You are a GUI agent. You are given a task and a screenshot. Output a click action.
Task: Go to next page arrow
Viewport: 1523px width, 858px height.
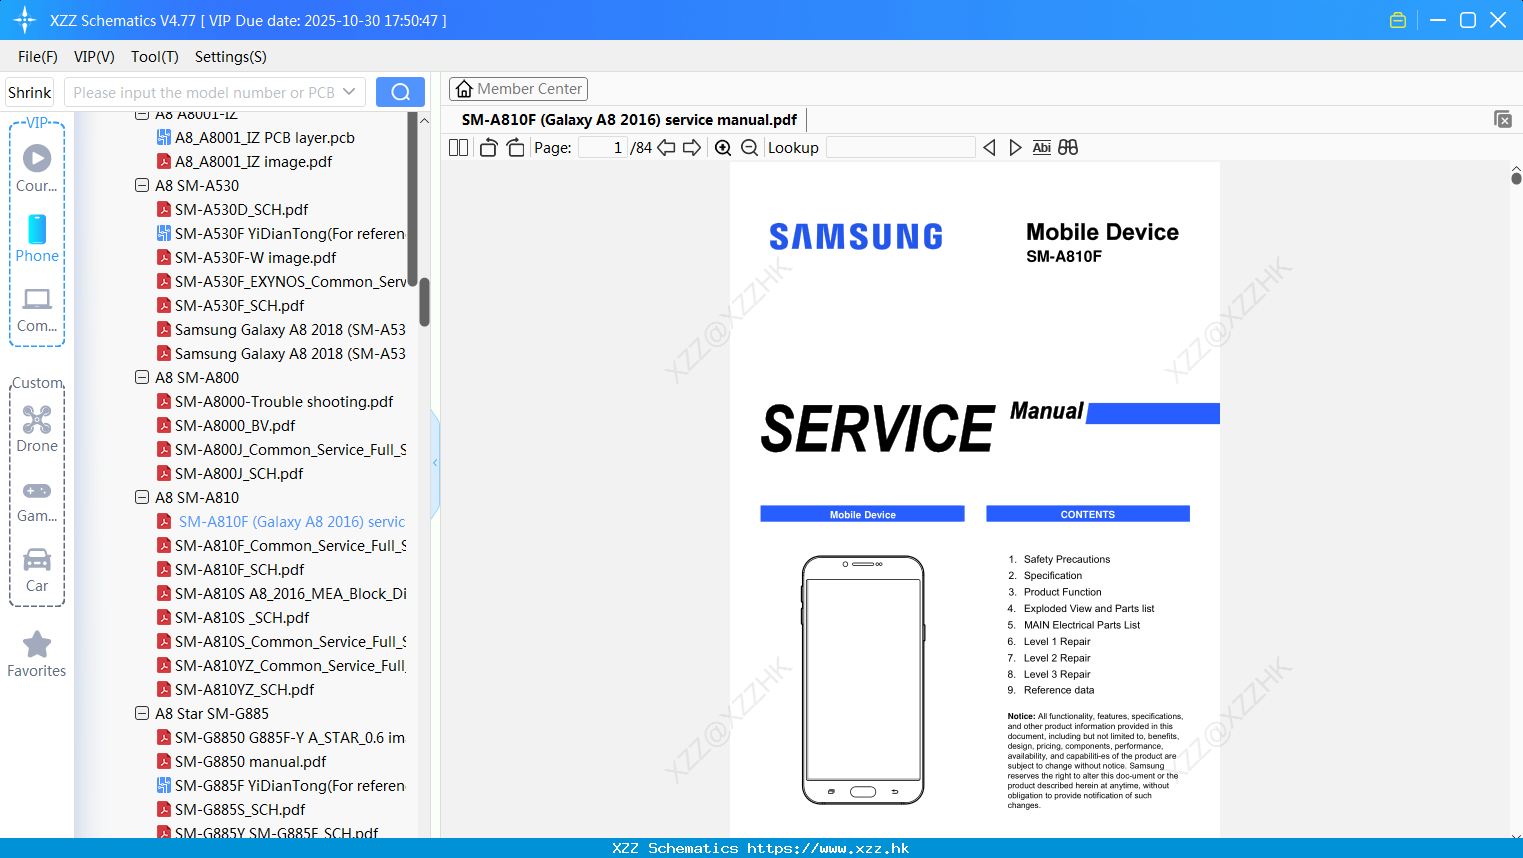pyautogui.click(x=692, y=148)
